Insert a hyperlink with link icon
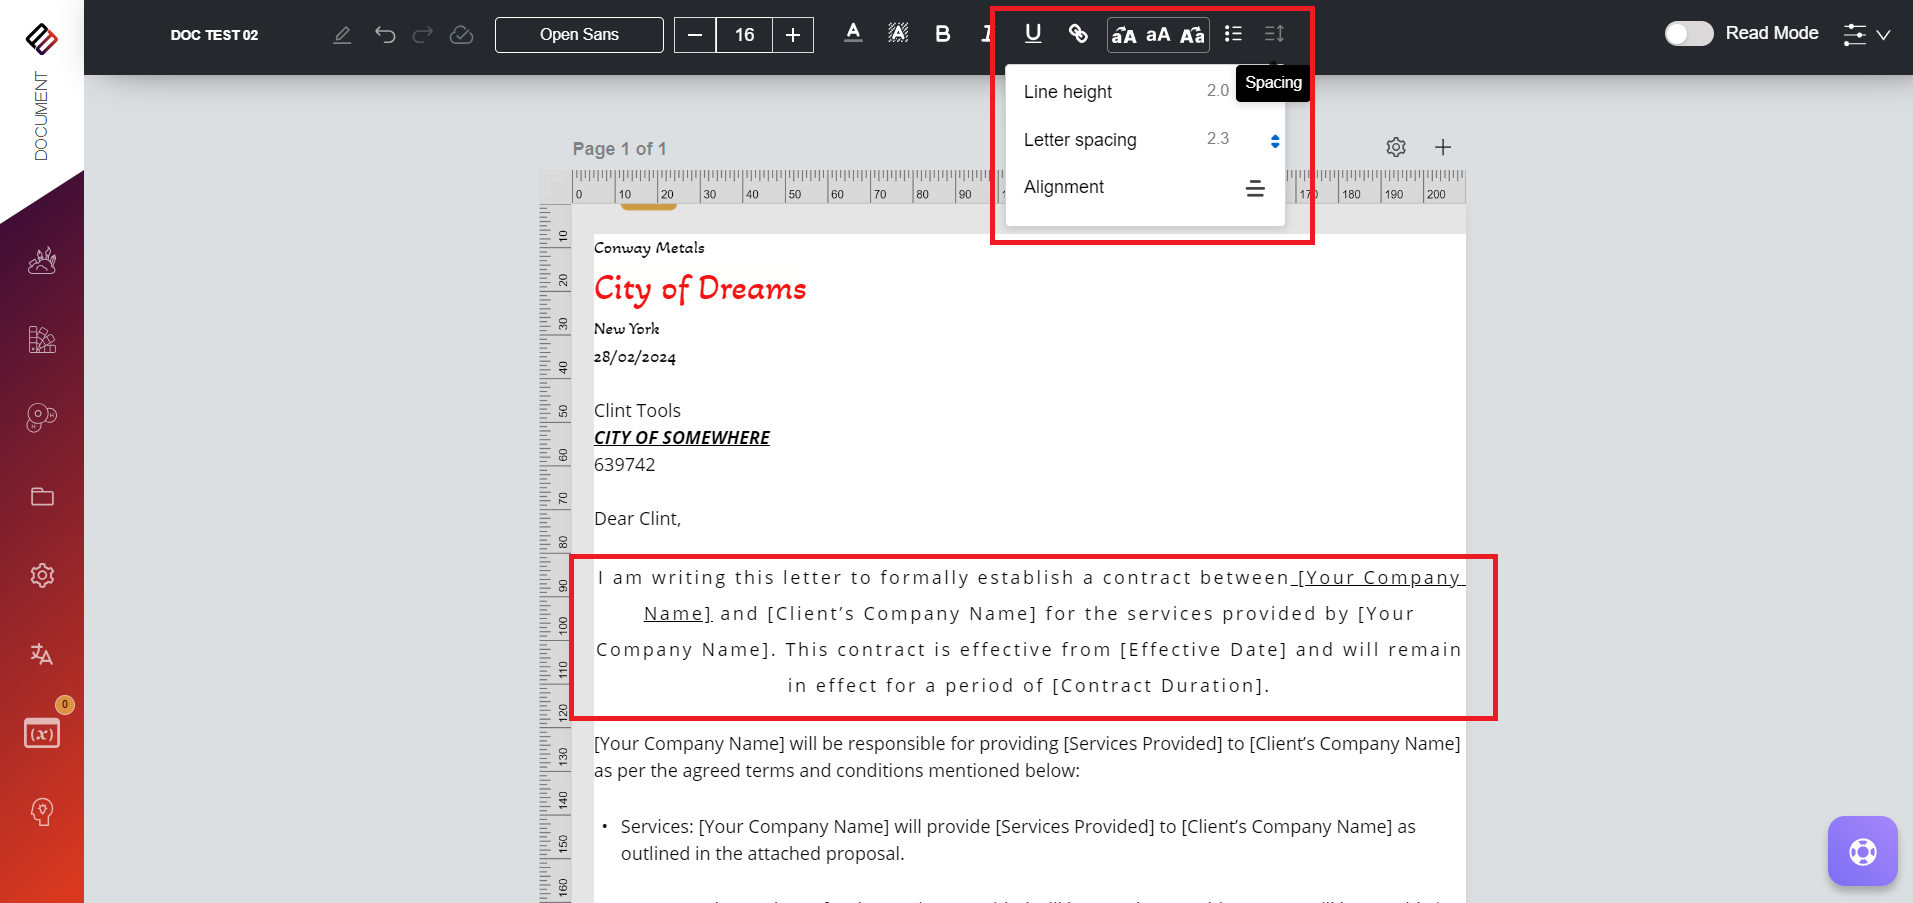This screenshot has width=1913, height=903. pyautogui.click(x=1078, y=34)
